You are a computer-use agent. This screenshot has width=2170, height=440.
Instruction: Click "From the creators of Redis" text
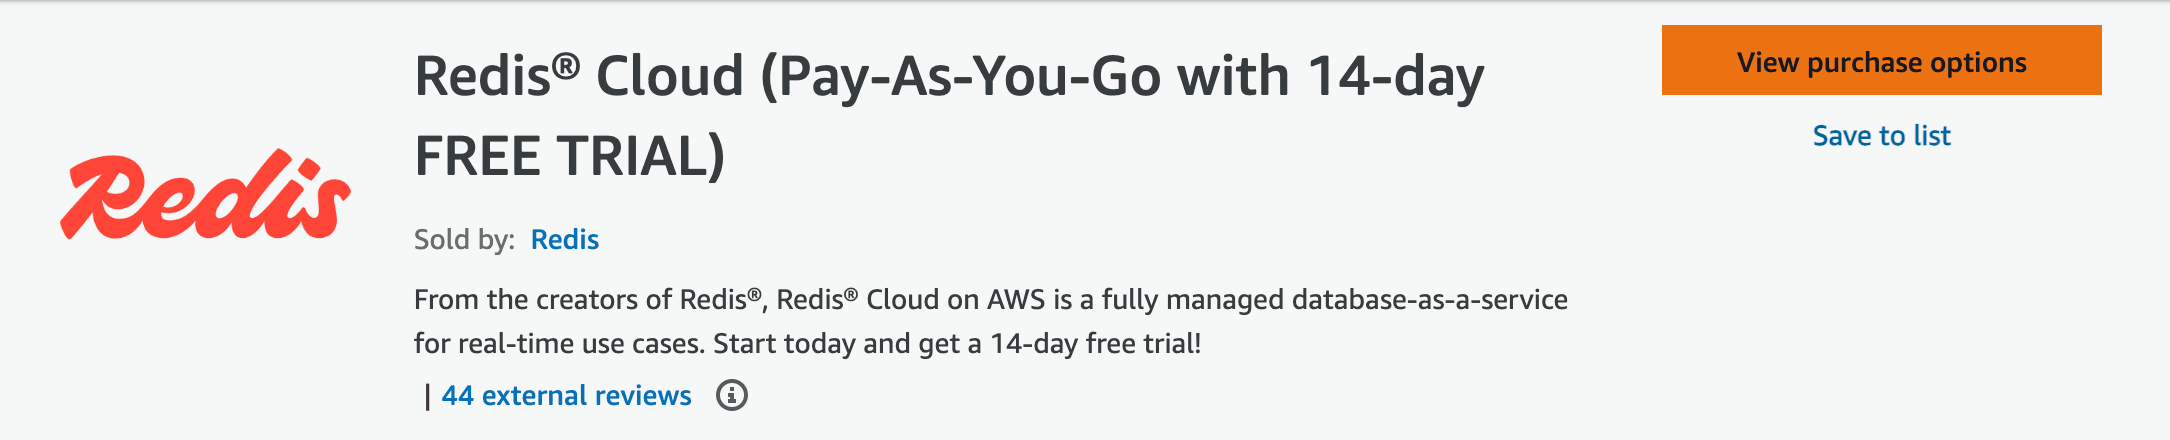[x=580, y=300]
